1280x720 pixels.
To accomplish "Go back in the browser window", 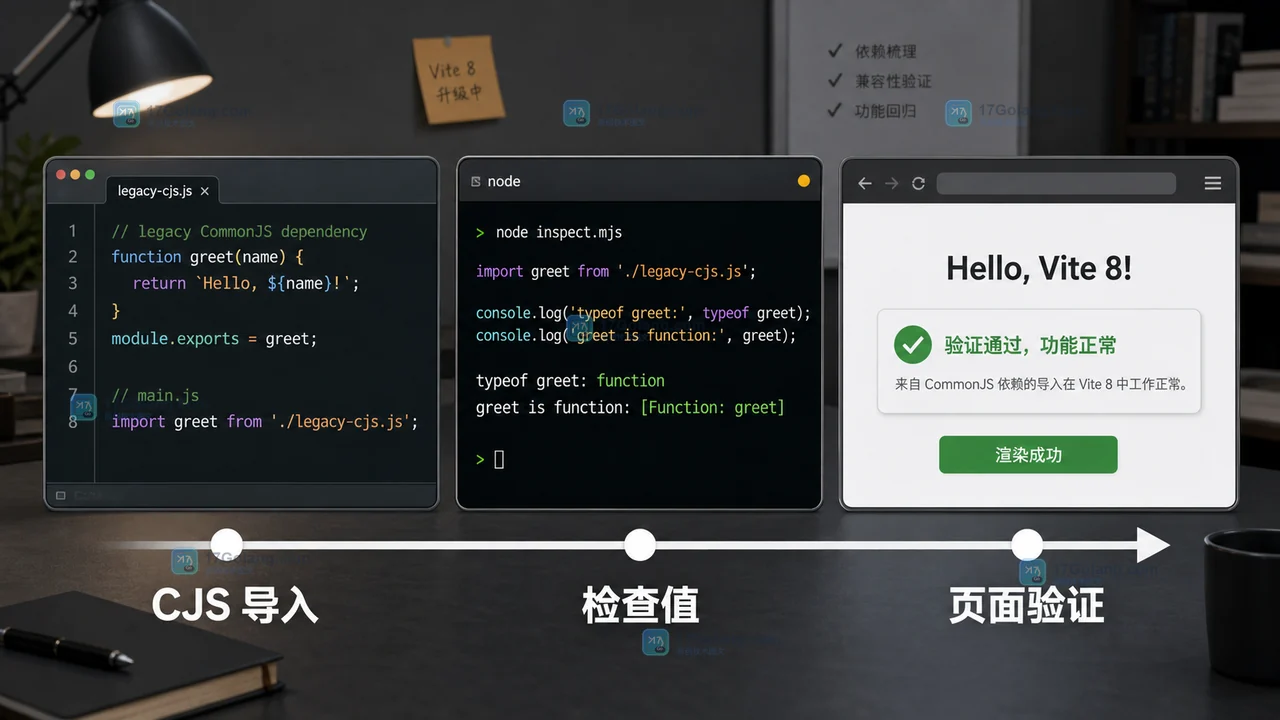I will [x=865, y=183].
